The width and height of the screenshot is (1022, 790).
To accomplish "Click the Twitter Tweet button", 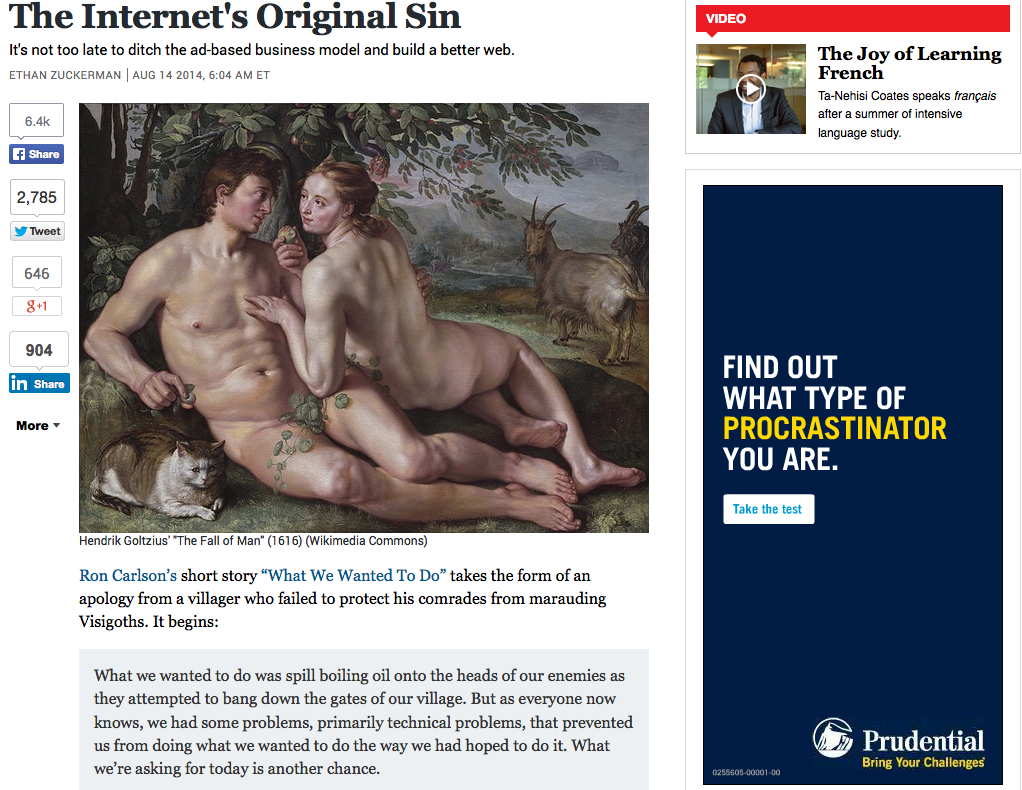I will pyautogui.click(x=37, y=231).
